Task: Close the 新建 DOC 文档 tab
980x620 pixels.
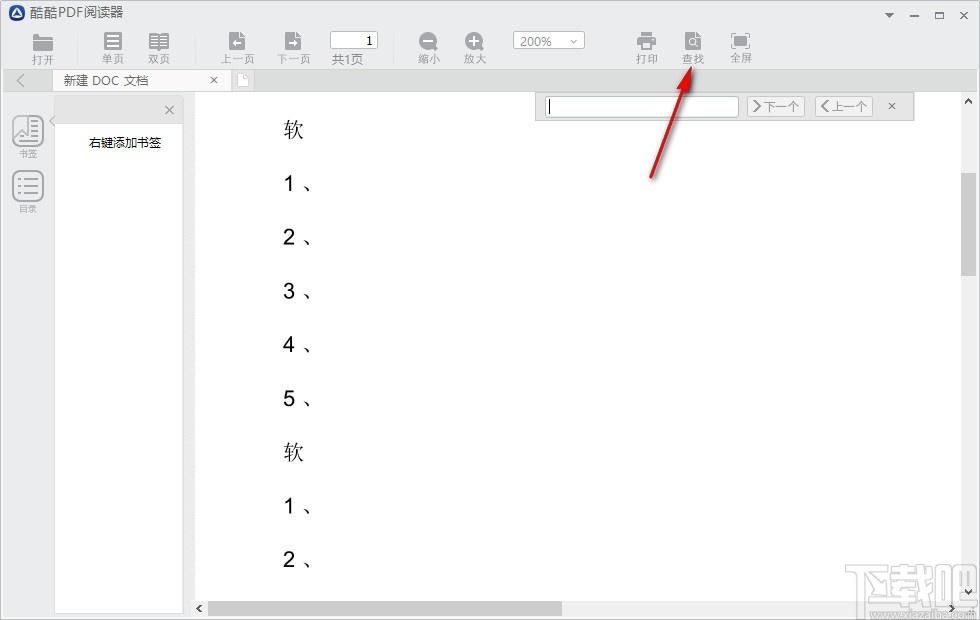Action: [x=214, y=80]
